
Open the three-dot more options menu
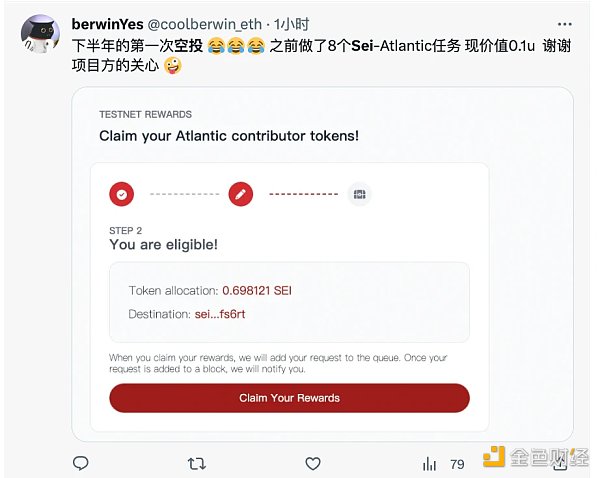coord(564,24)
